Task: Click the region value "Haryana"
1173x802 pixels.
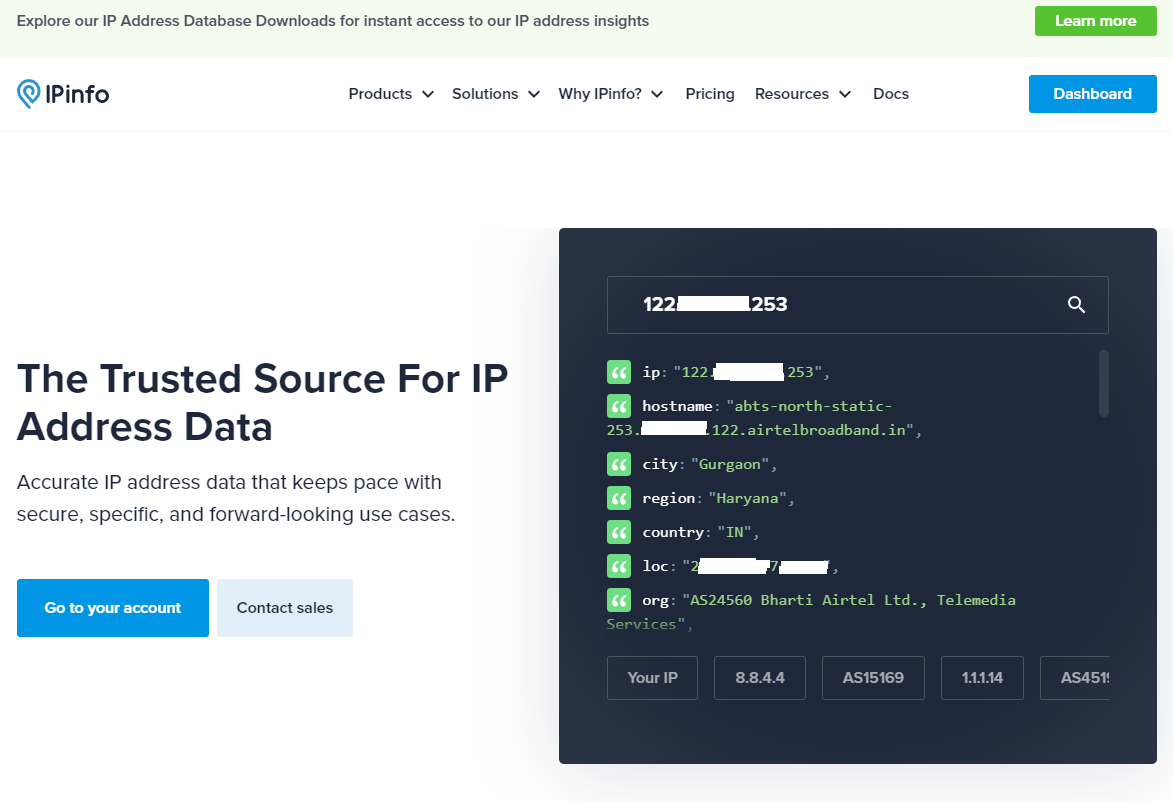Action: tap(747, 498)
